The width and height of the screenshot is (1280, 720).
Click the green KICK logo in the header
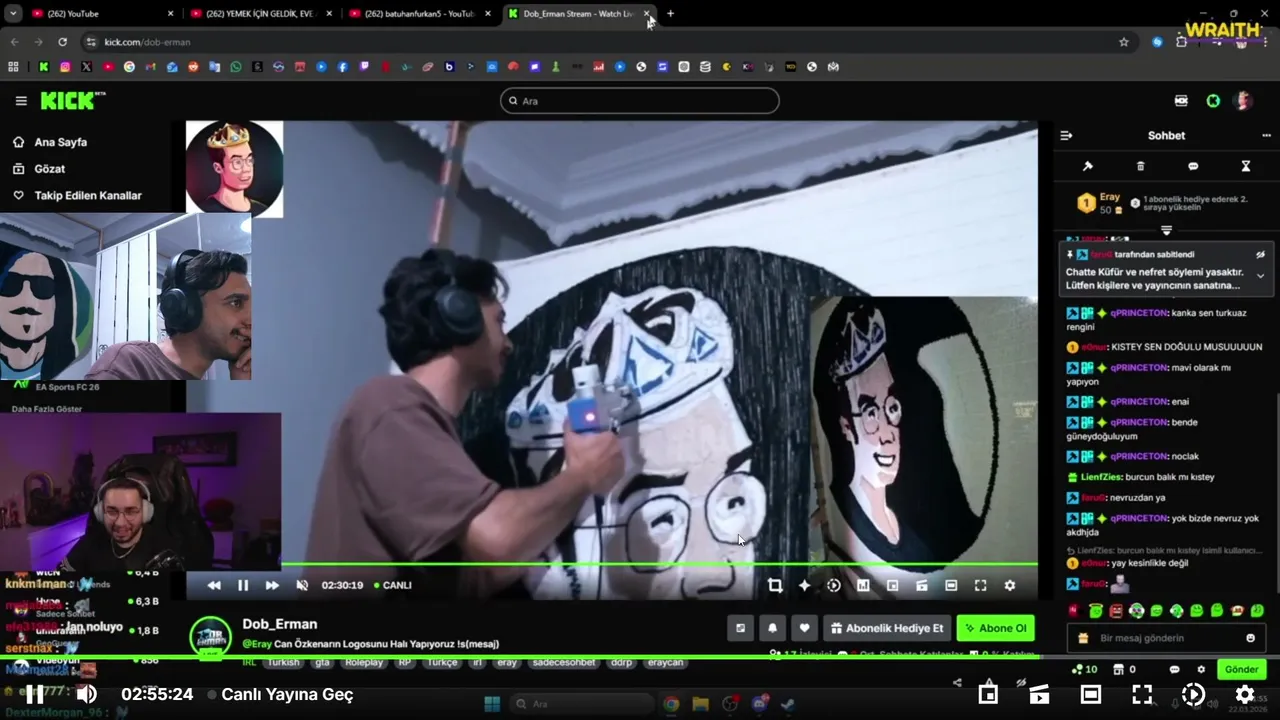71,100
